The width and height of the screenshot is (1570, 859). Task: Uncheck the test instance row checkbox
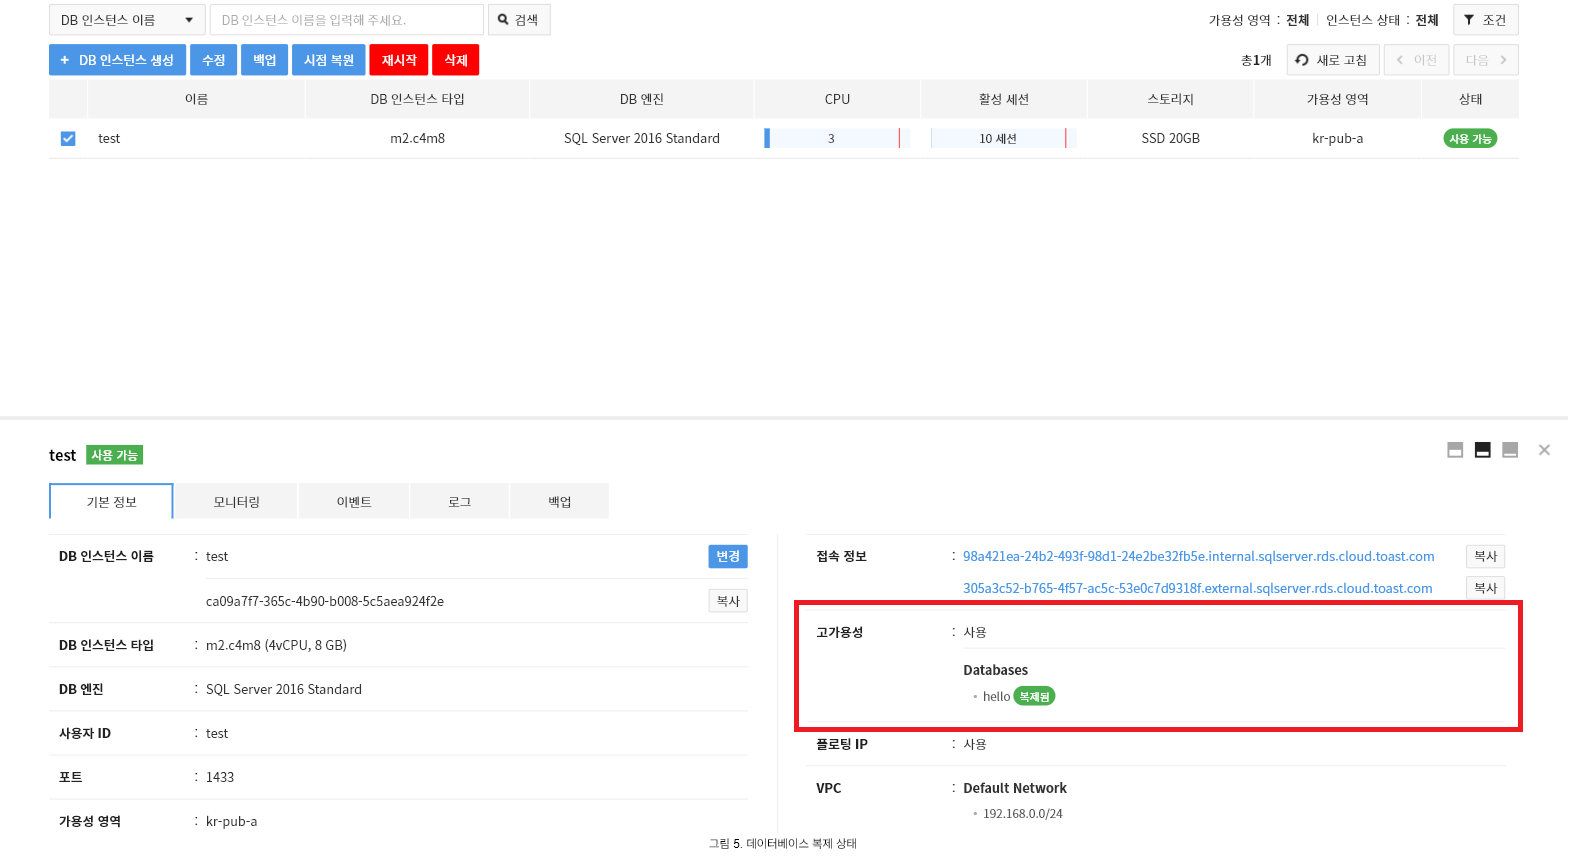tap(68, 139)
